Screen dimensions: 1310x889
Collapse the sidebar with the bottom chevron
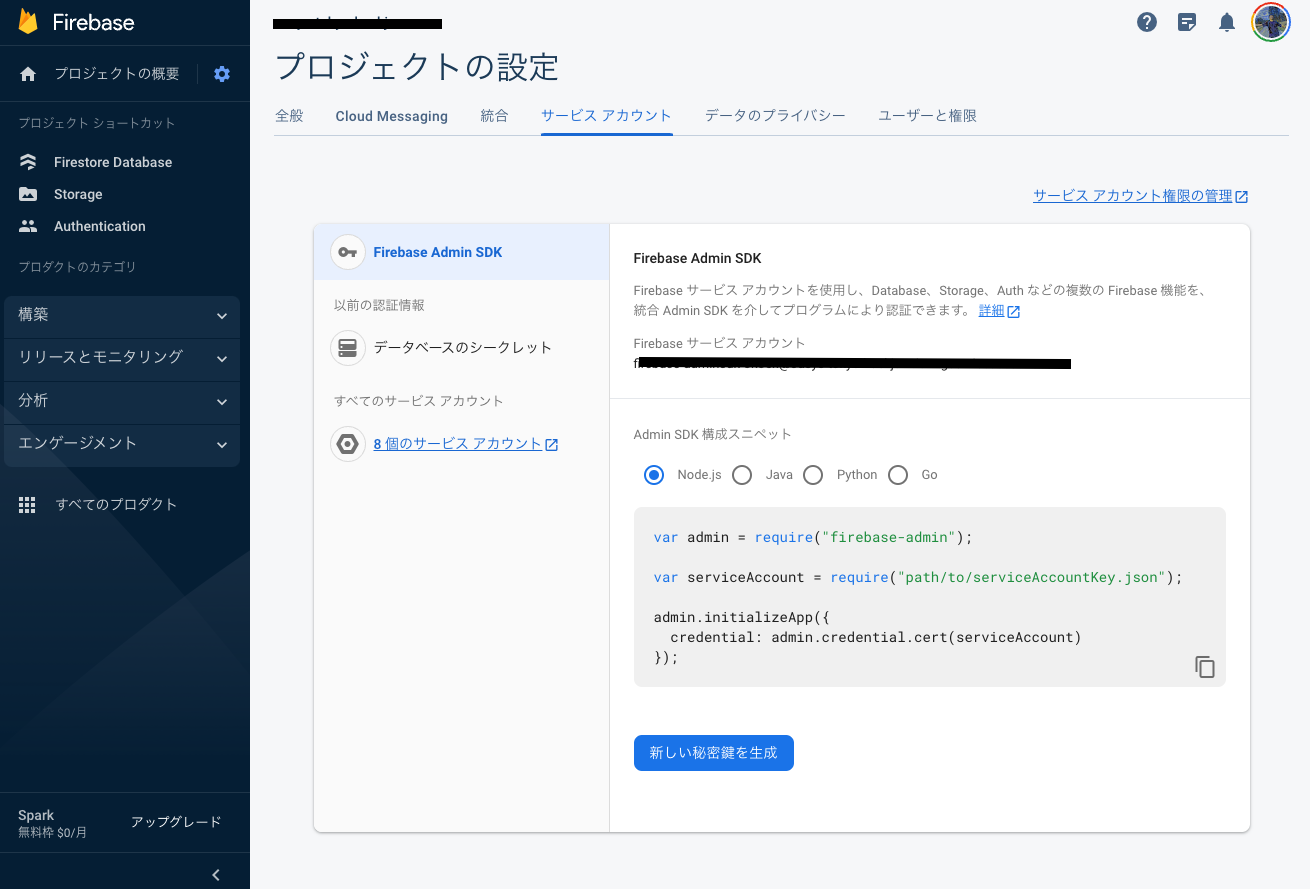click(x=216, y=875)
